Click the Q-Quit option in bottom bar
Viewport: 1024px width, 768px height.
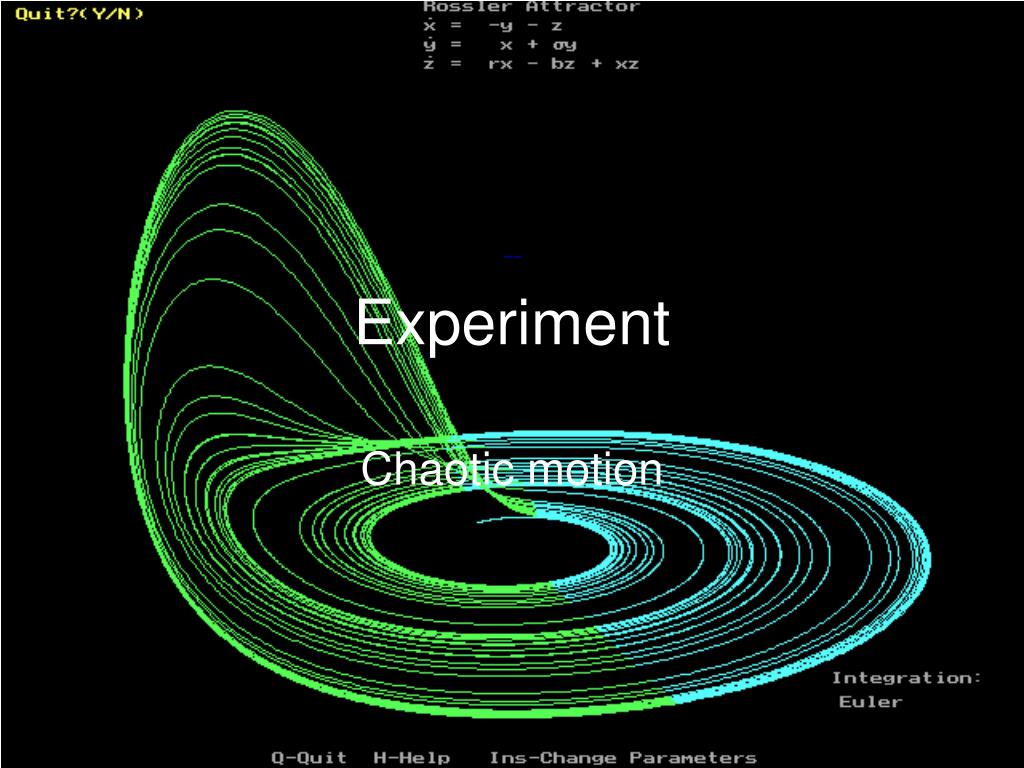click(309, 758)
